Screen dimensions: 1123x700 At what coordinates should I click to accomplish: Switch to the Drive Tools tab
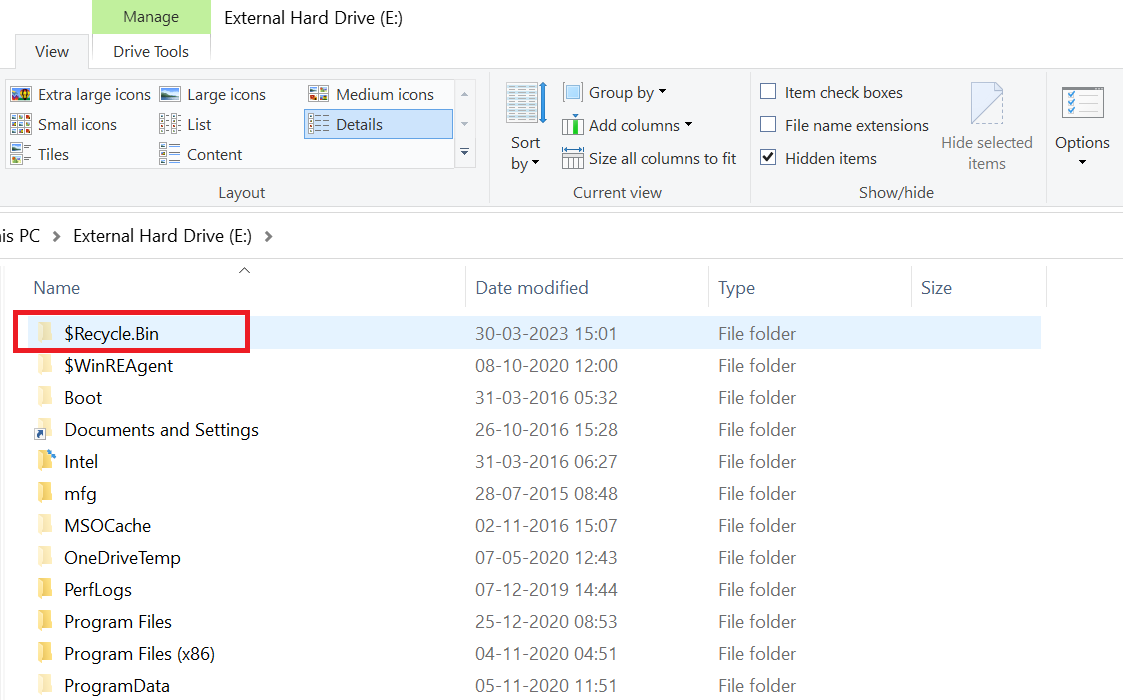coord(150,51)
